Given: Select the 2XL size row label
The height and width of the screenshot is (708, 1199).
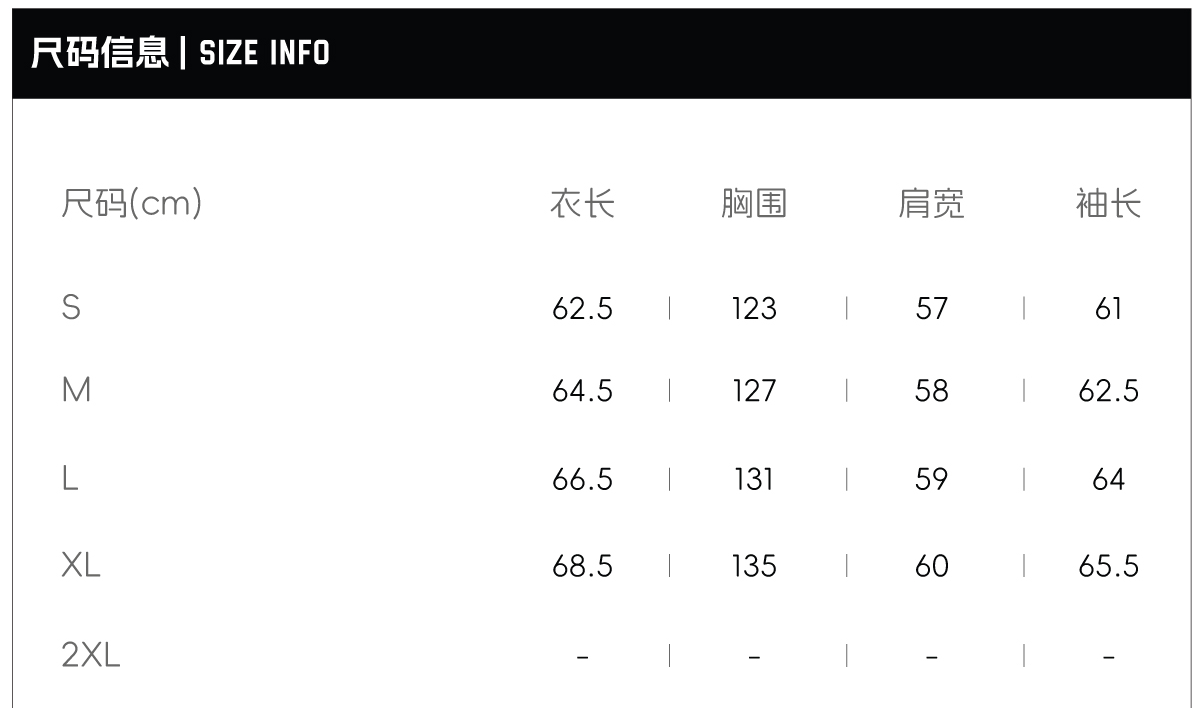Looking at the screenshot, I should tap(91, 655).
